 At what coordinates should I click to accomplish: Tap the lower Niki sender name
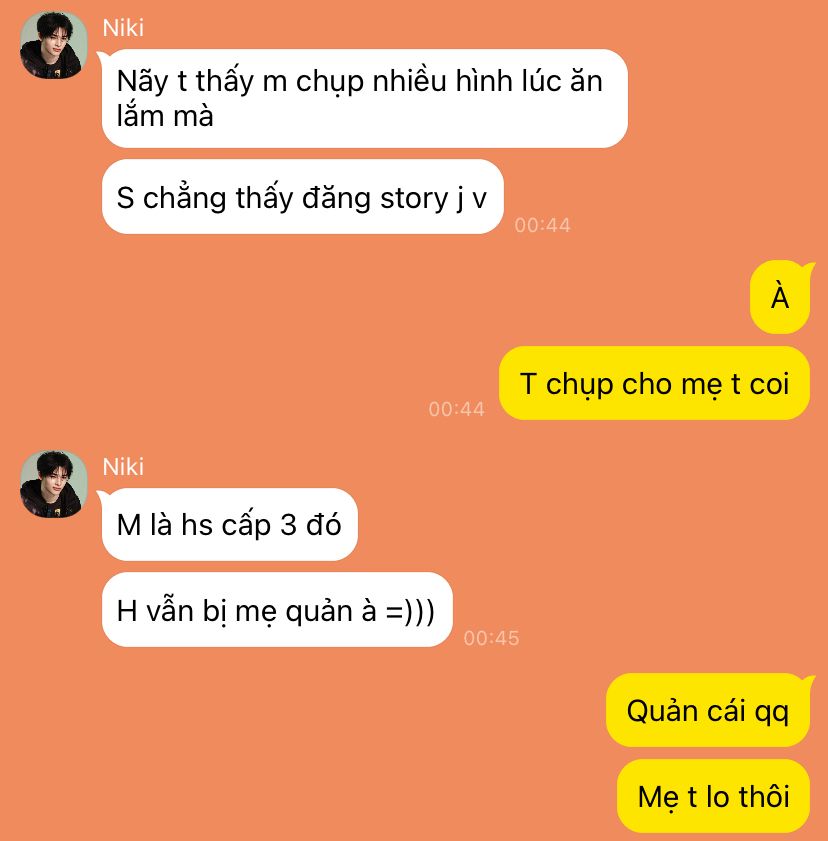pyautogui.click(x=123, y=467)
